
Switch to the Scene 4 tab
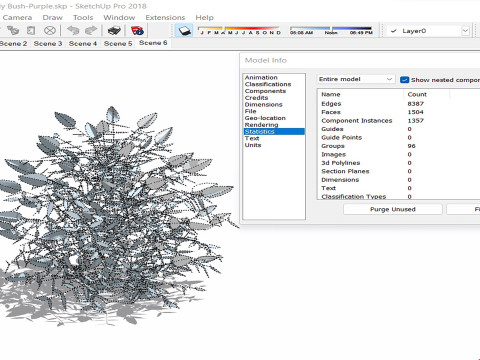[83, 43]
